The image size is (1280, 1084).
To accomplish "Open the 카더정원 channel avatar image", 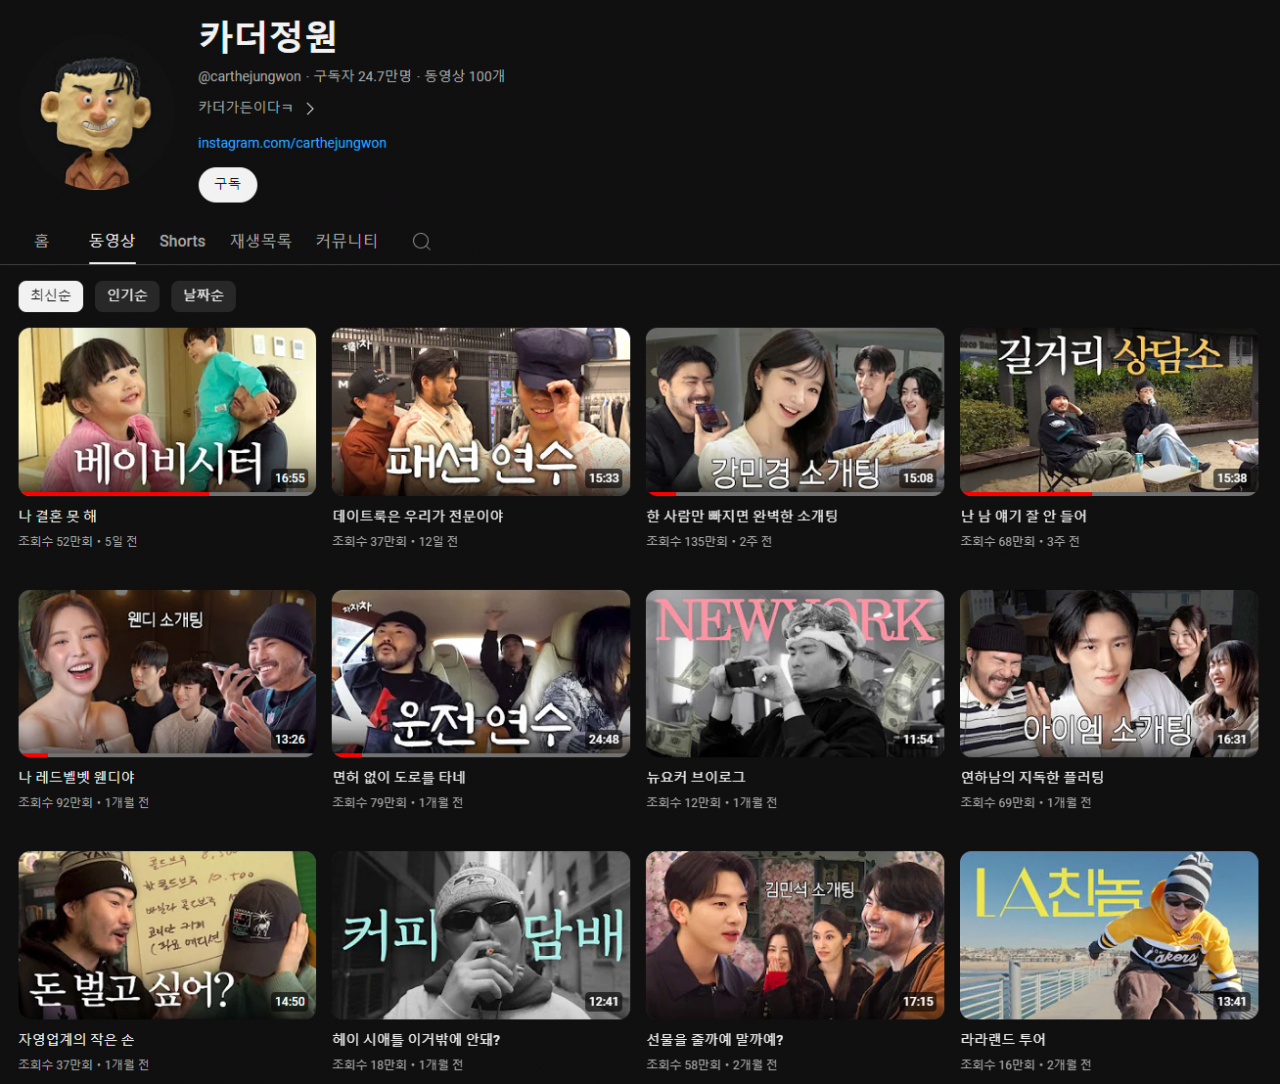I will (x=96, y=119).
